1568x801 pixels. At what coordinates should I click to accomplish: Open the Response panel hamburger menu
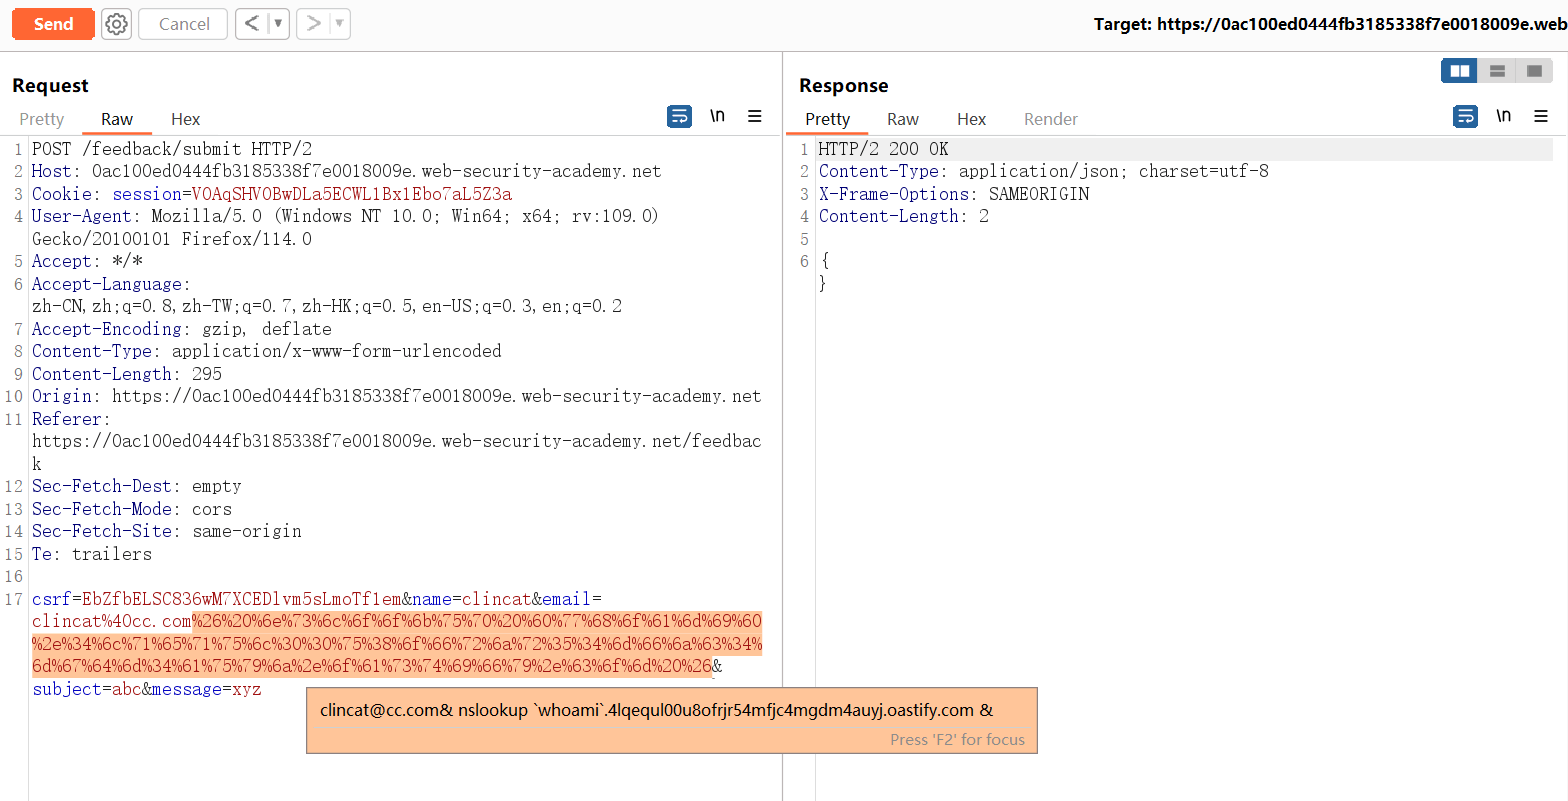1541,117
